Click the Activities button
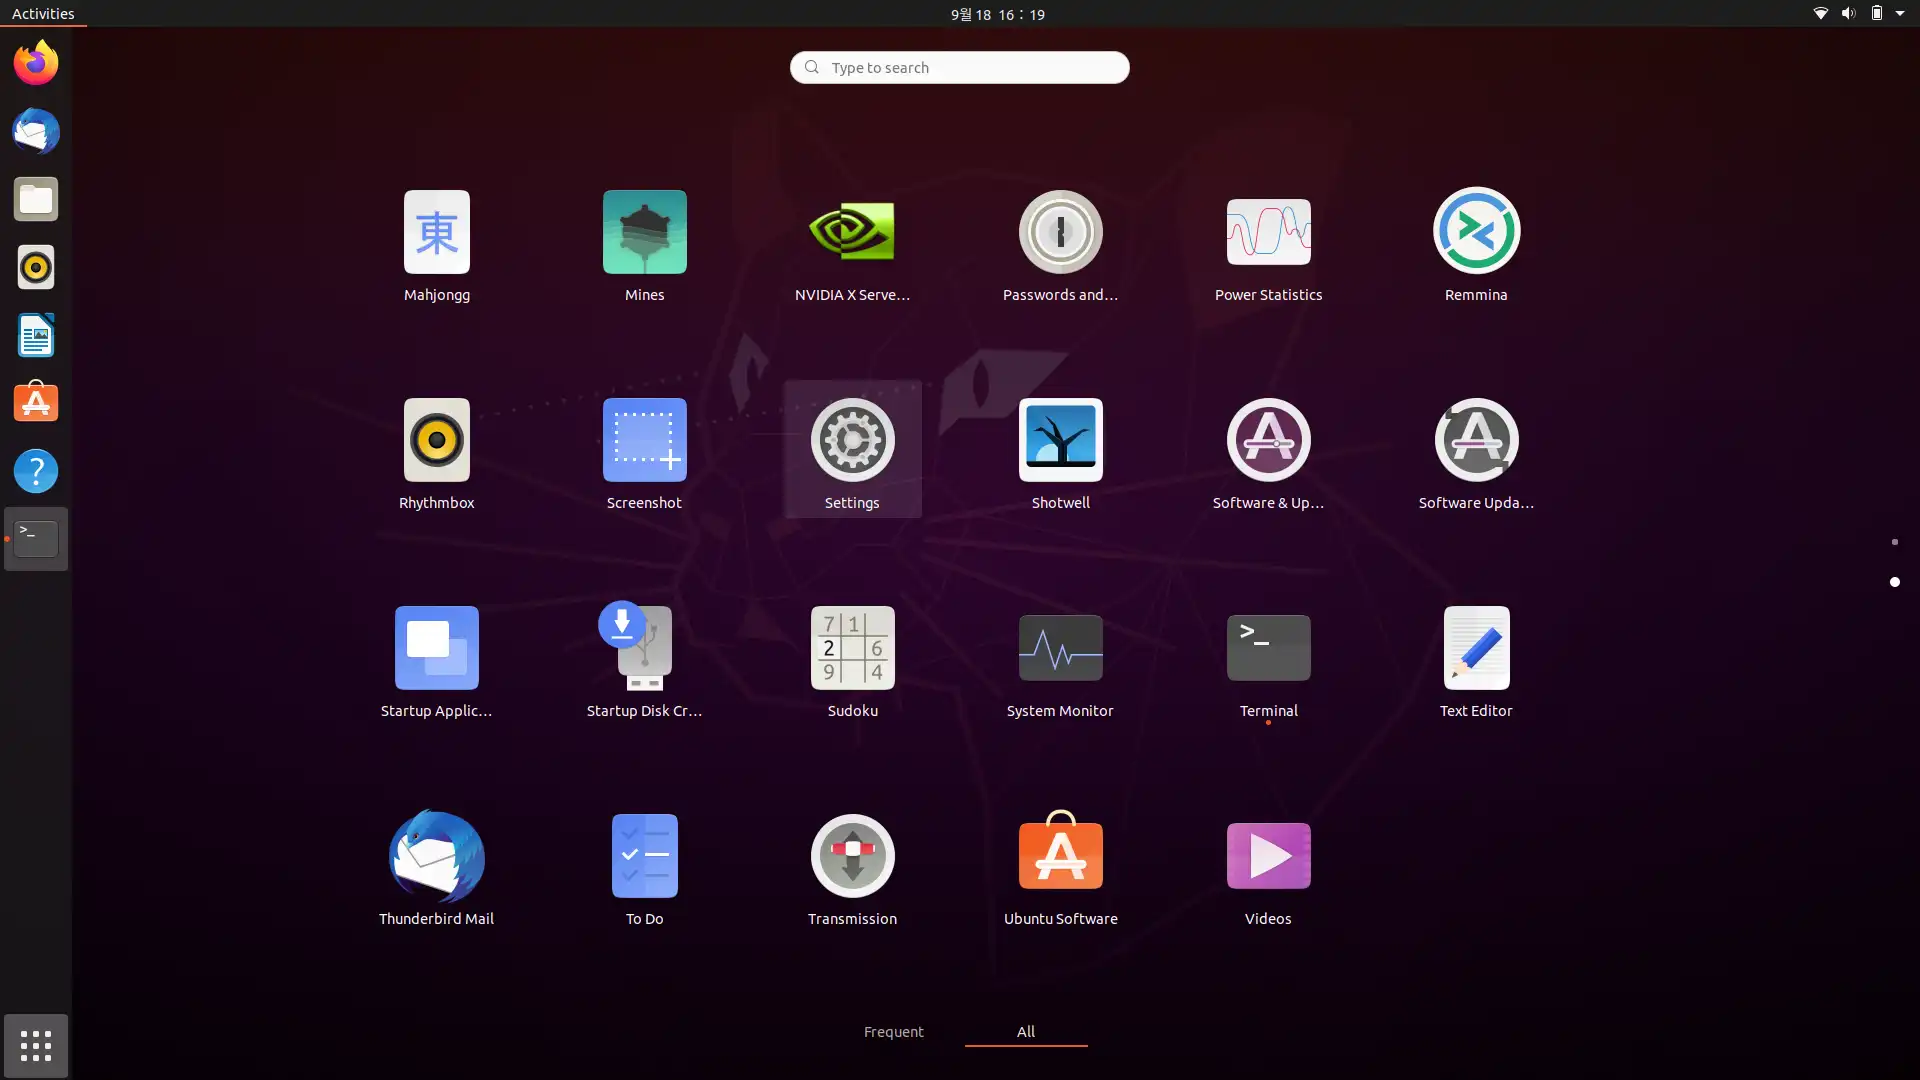Viewport: 1920px width, 1080px height. pyautogui.click(x=43, y=14)
